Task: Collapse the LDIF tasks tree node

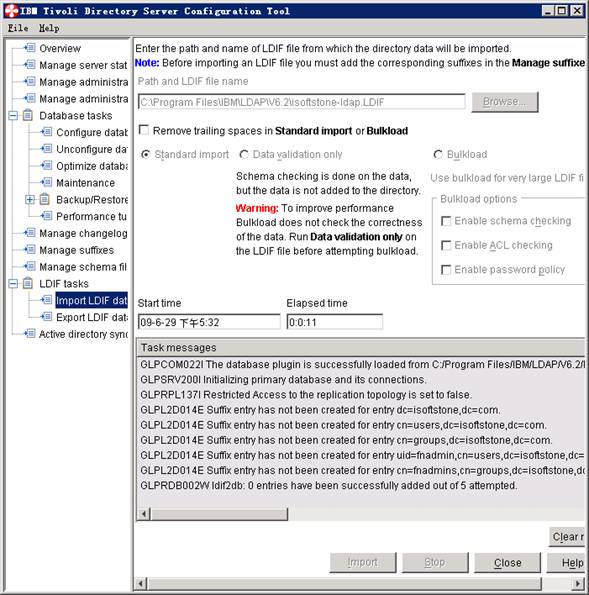Action: [13, 283]
